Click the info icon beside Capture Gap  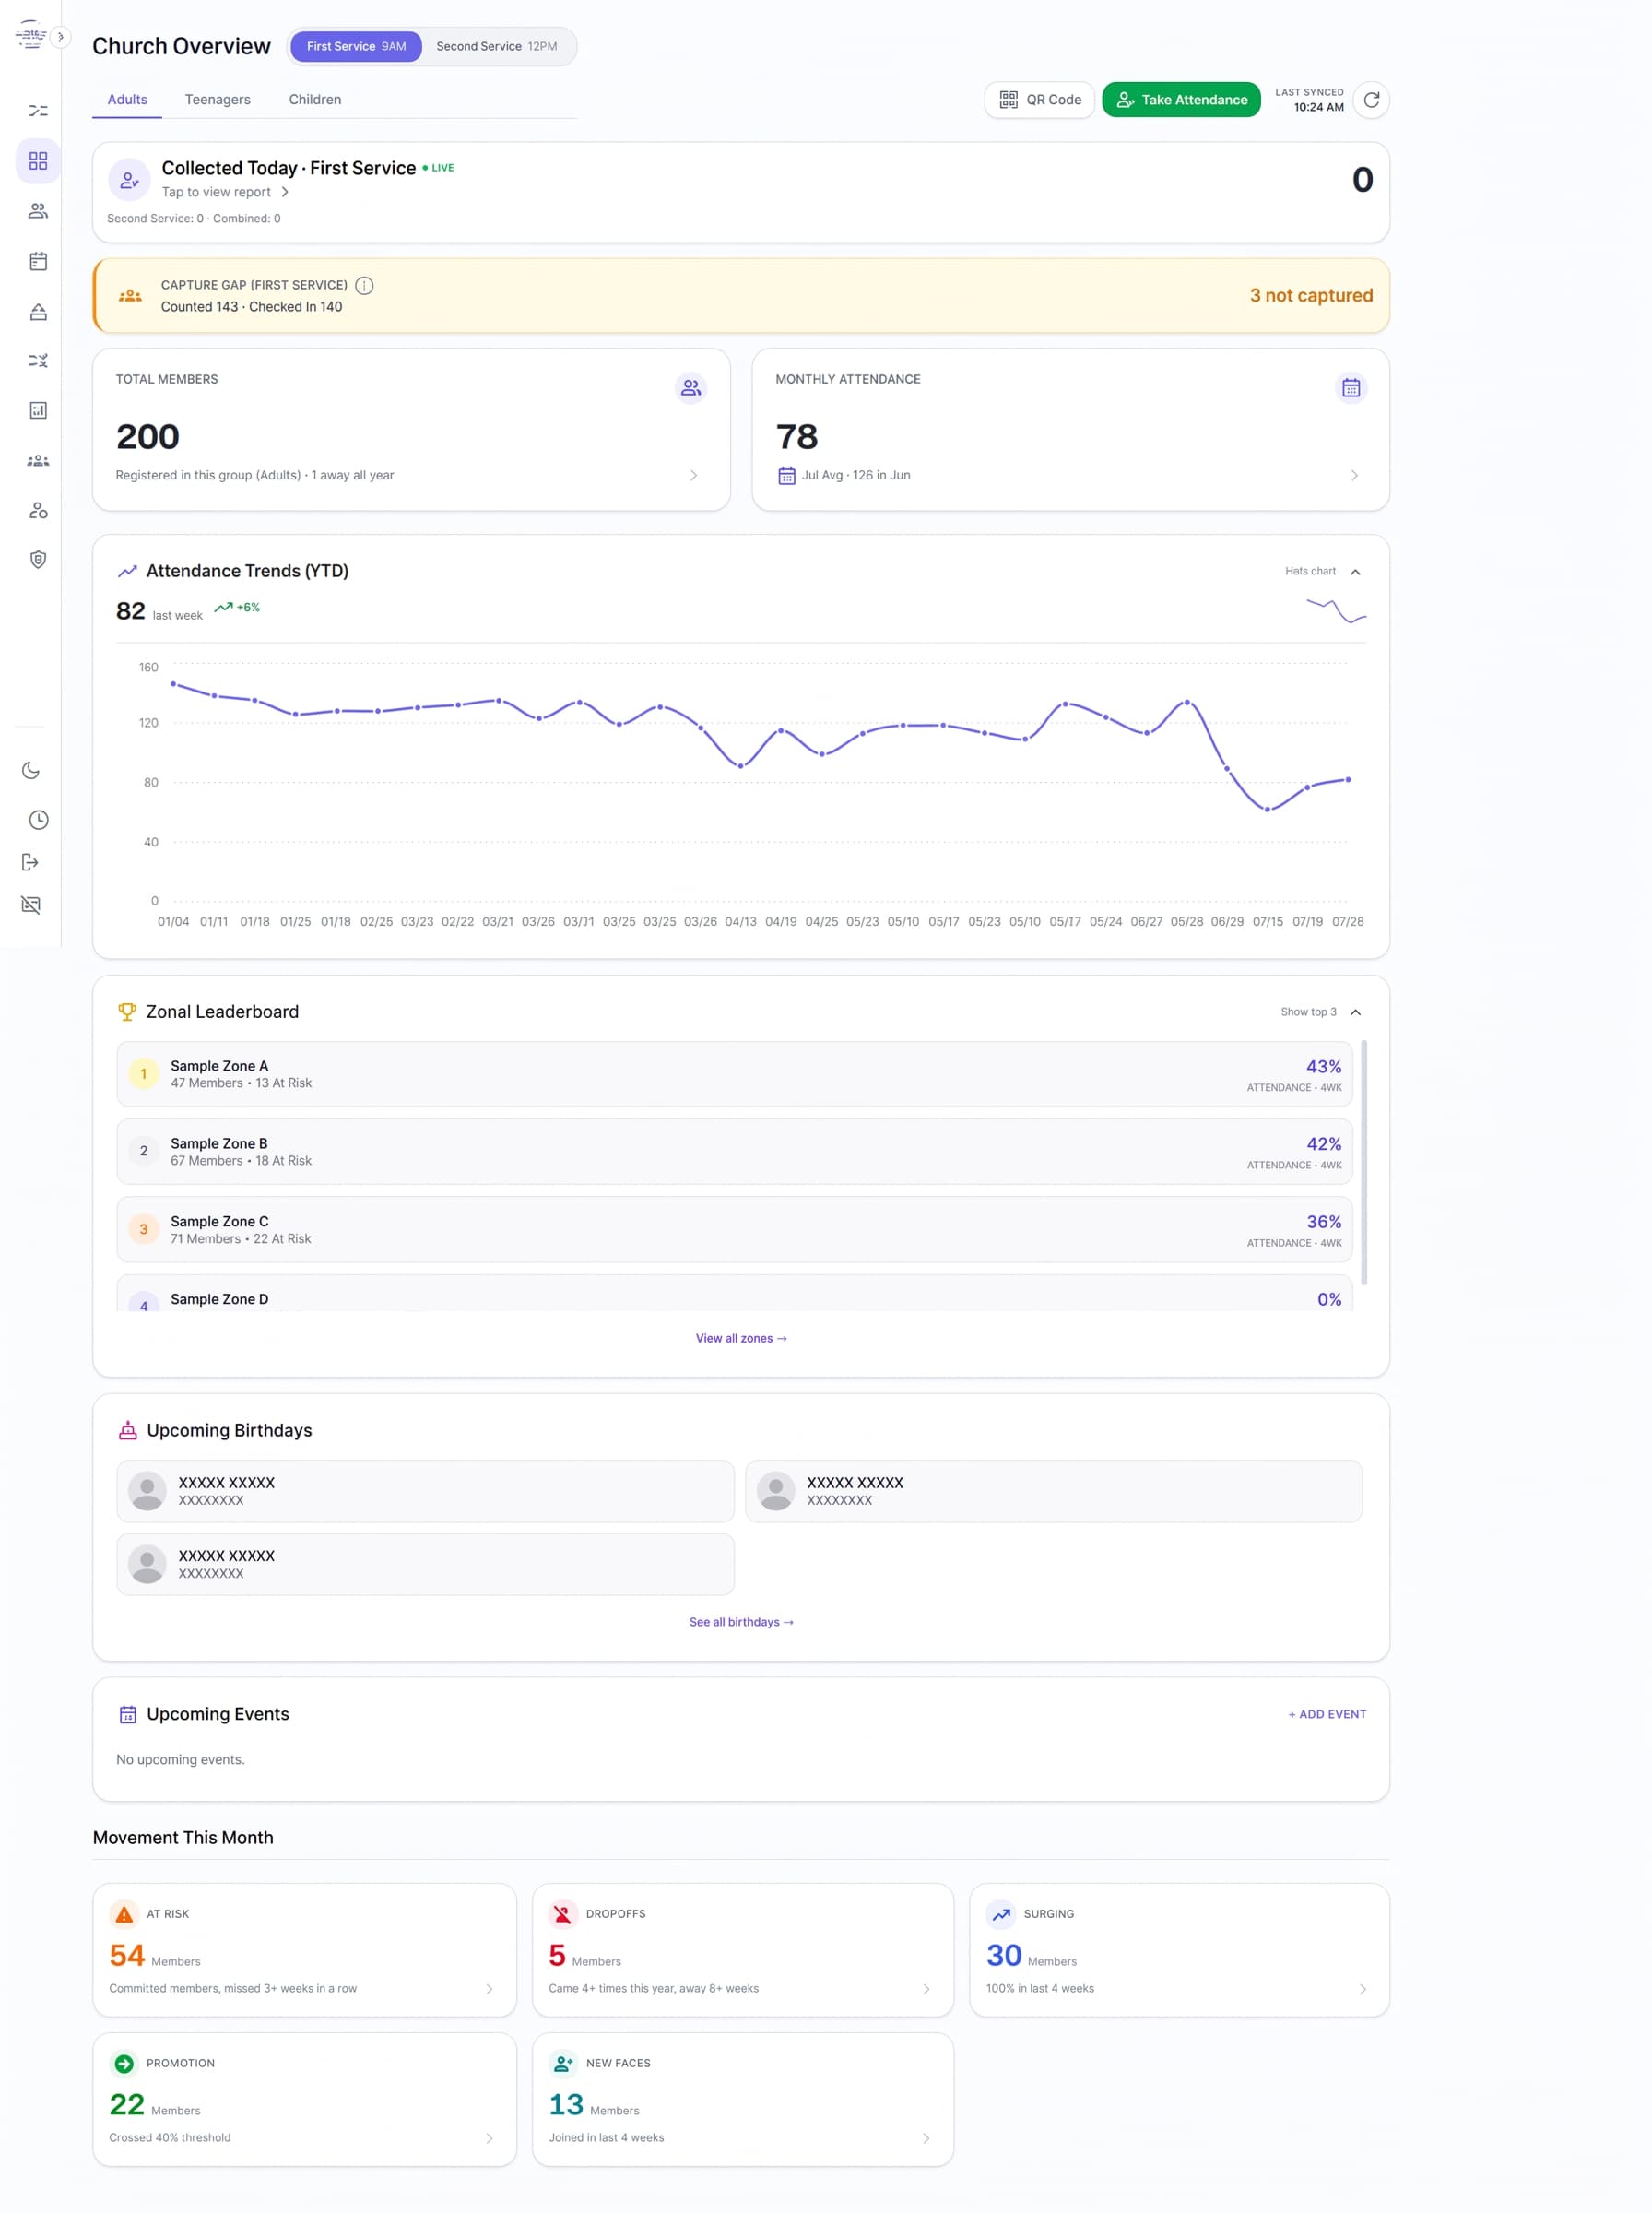coord(364,285)
